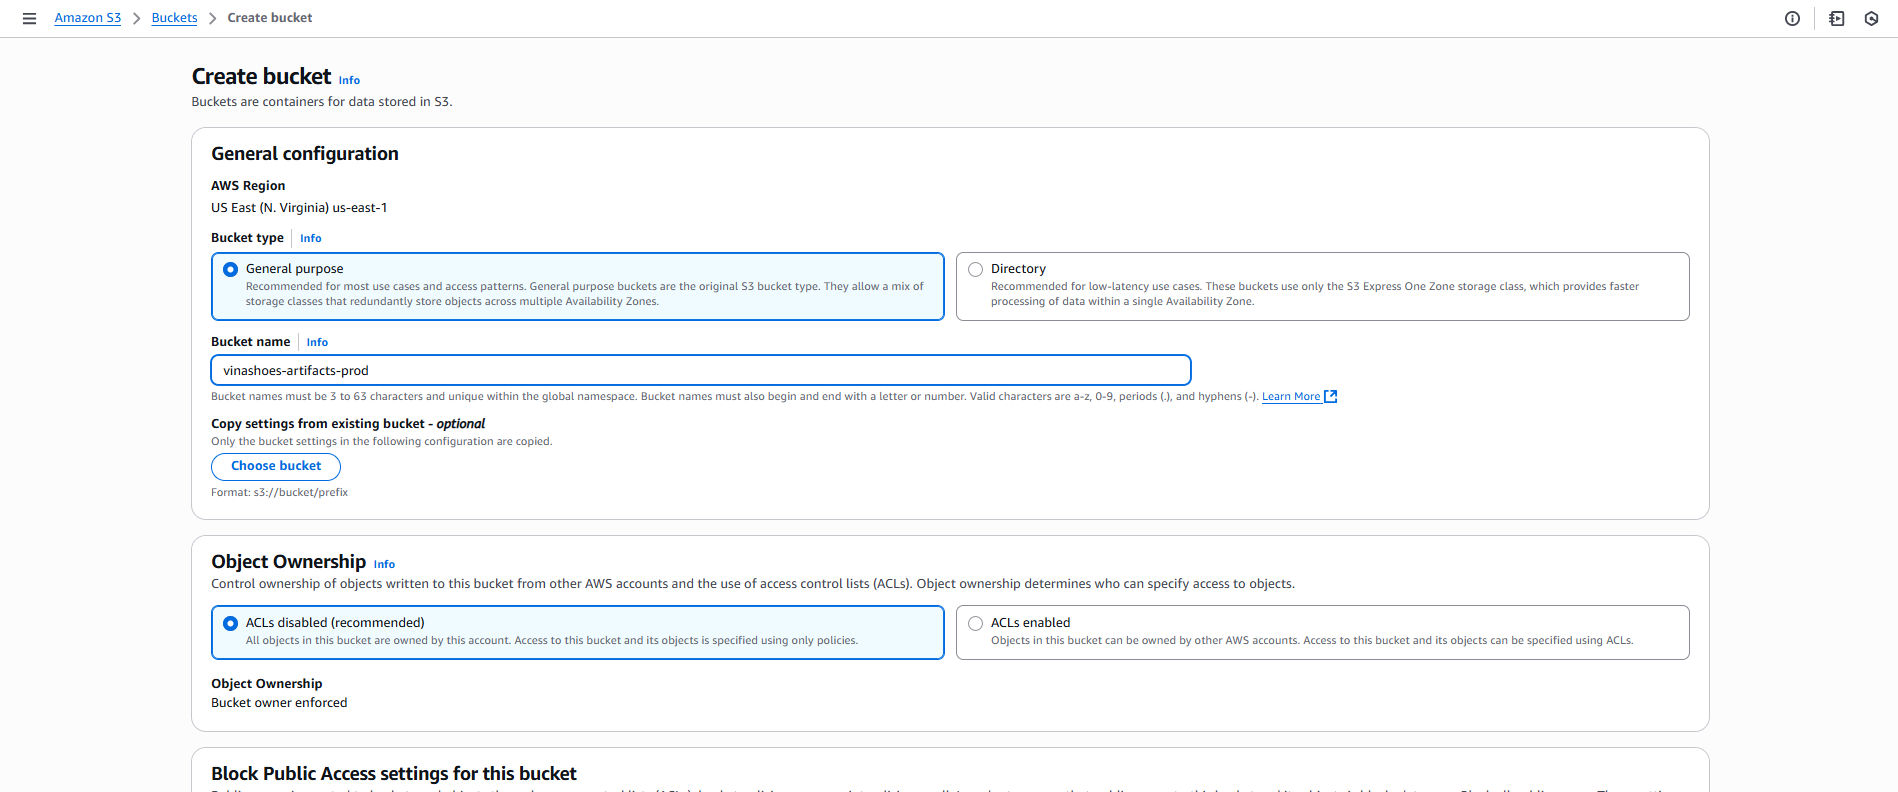Select the General purpose bucket type
The height and width of the screenshot is (792, 1898).
pos(231,269)
